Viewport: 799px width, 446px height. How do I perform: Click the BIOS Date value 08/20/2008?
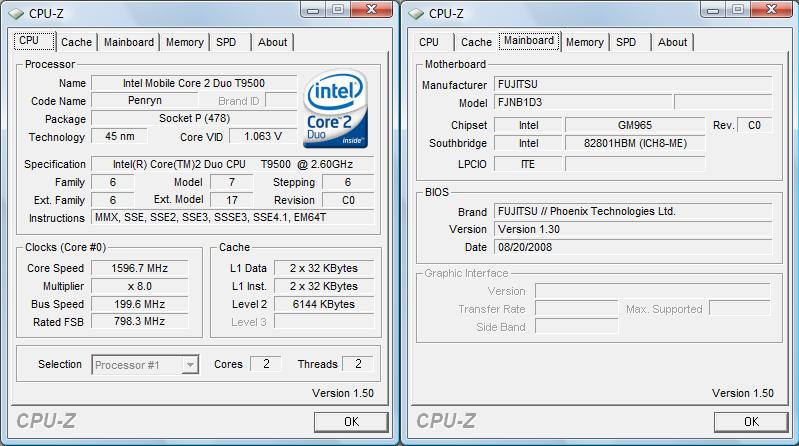[x=633, y=247]
